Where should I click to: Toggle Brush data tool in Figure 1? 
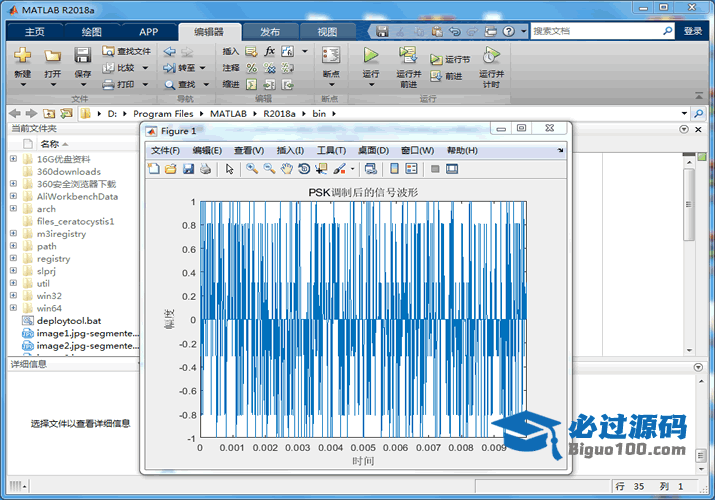tap(339, 169)
